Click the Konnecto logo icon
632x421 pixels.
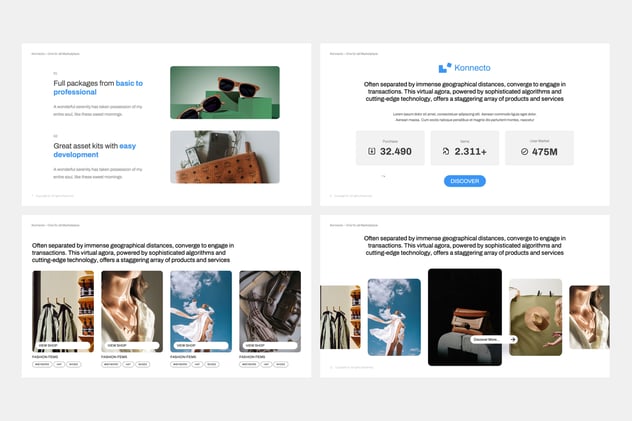pos(445,67)
